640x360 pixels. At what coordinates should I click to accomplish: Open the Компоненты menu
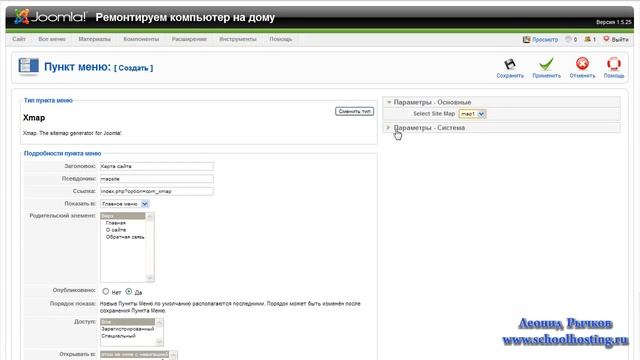[x=141, y=39]
